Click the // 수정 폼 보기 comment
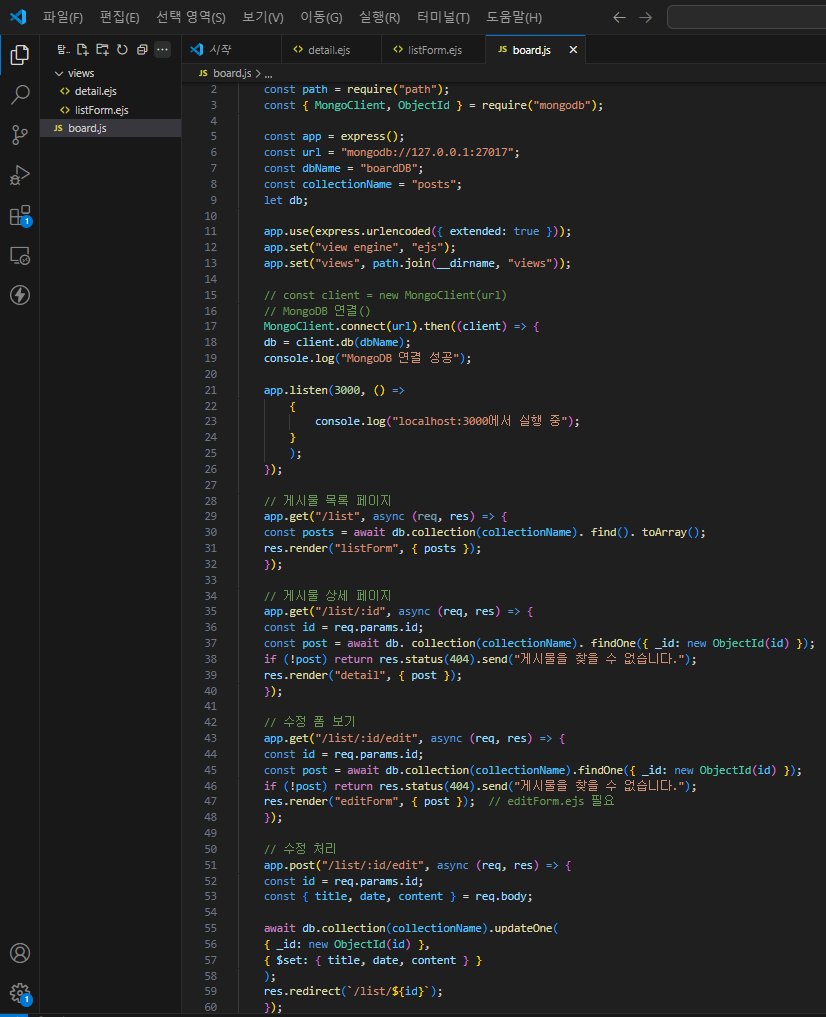The height and width of the screenshot is (1017, 826). [x=309, y=722]
